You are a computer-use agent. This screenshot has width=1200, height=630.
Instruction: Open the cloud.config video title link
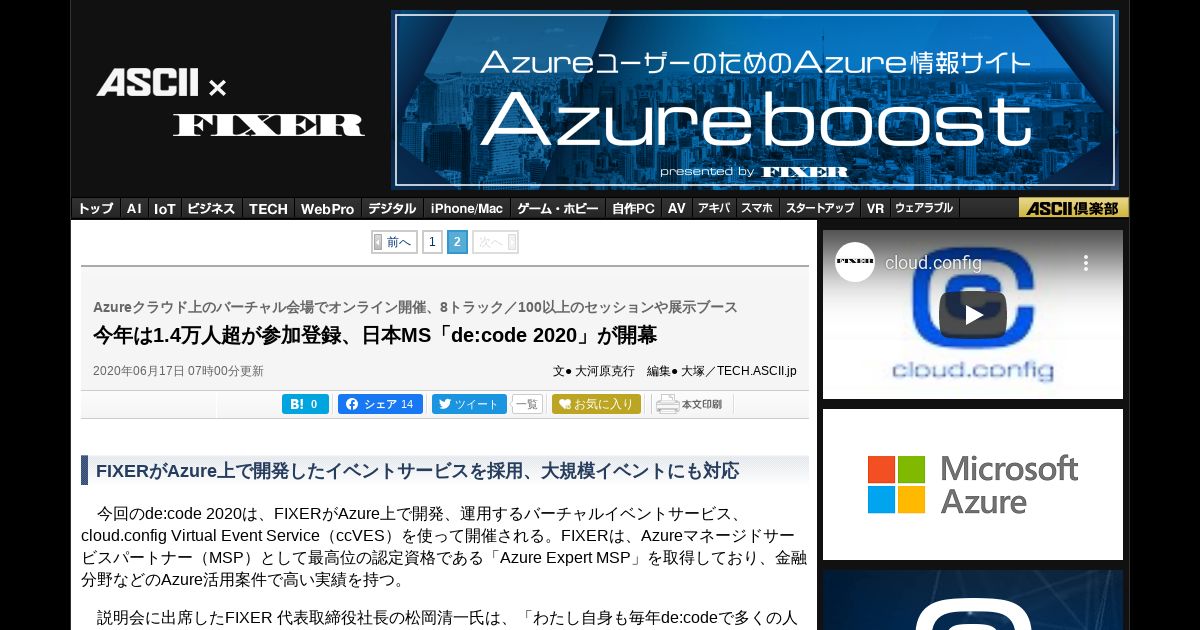point(933,263)
